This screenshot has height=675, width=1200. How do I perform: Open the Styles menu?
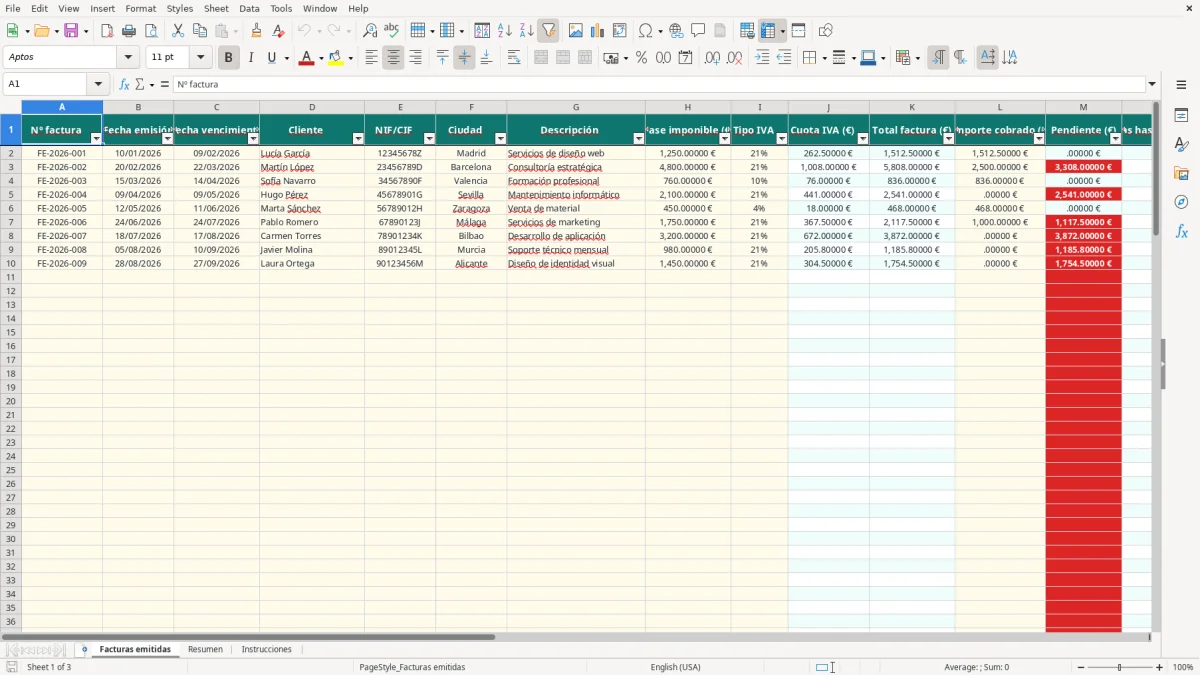[180, 8]
